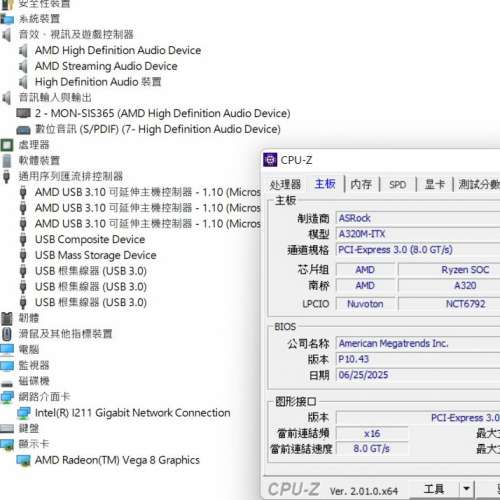Select USB Composite Device entry
The height and width of the screenshot is (500, 500).
[x=90, y=239]
